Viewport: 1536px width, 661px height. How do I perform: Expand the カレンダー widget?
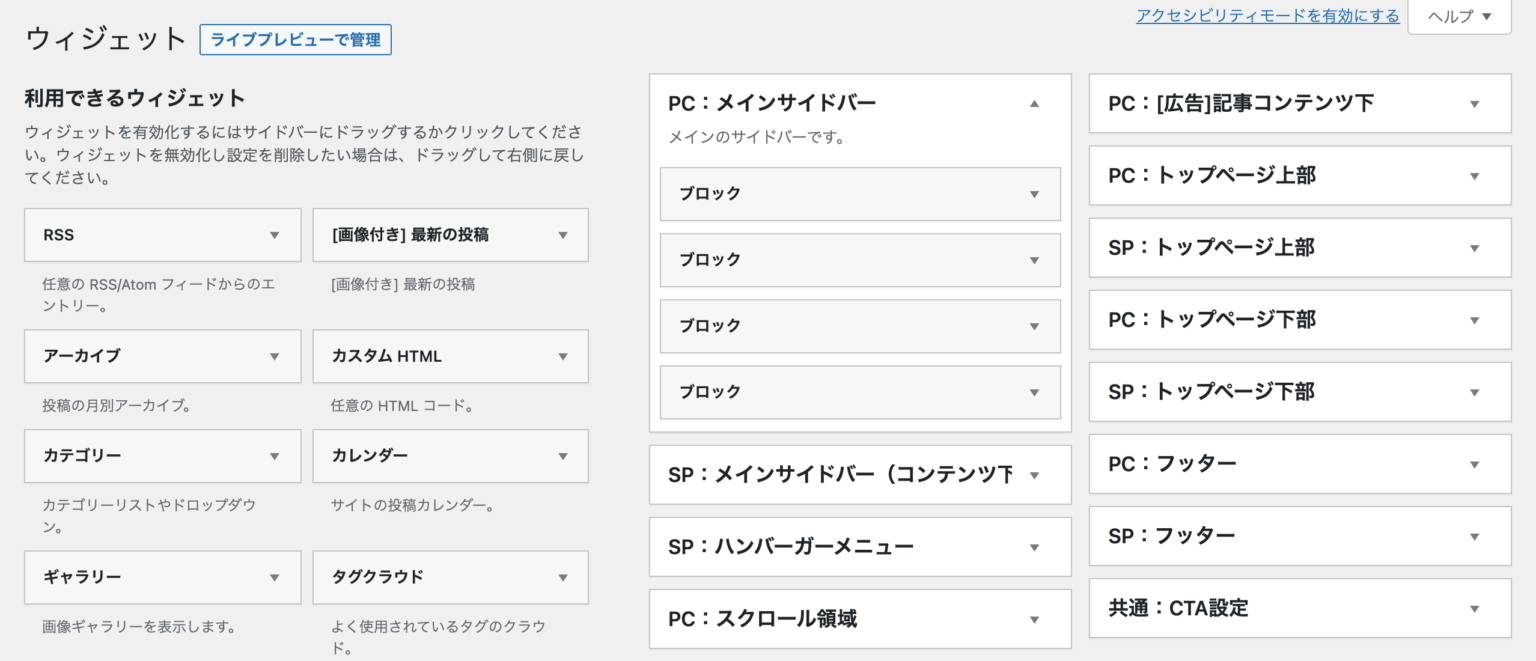561,456
